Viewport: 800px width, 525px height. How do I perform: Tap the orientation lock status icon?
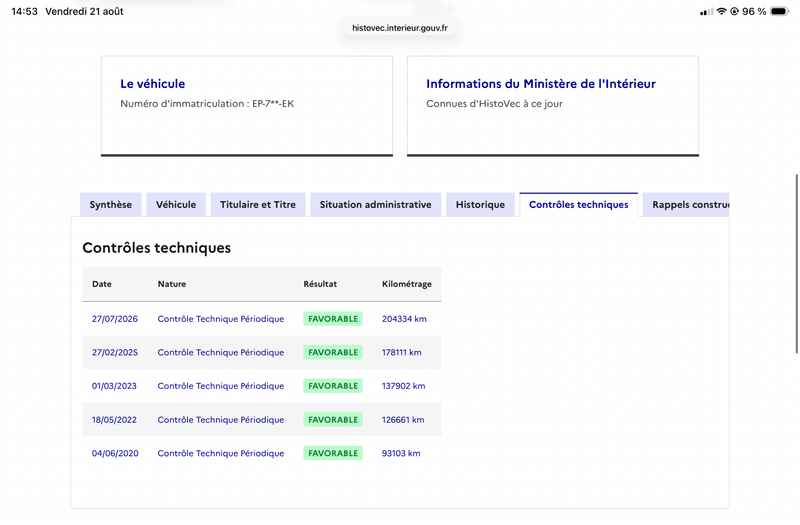click(735, 11)
